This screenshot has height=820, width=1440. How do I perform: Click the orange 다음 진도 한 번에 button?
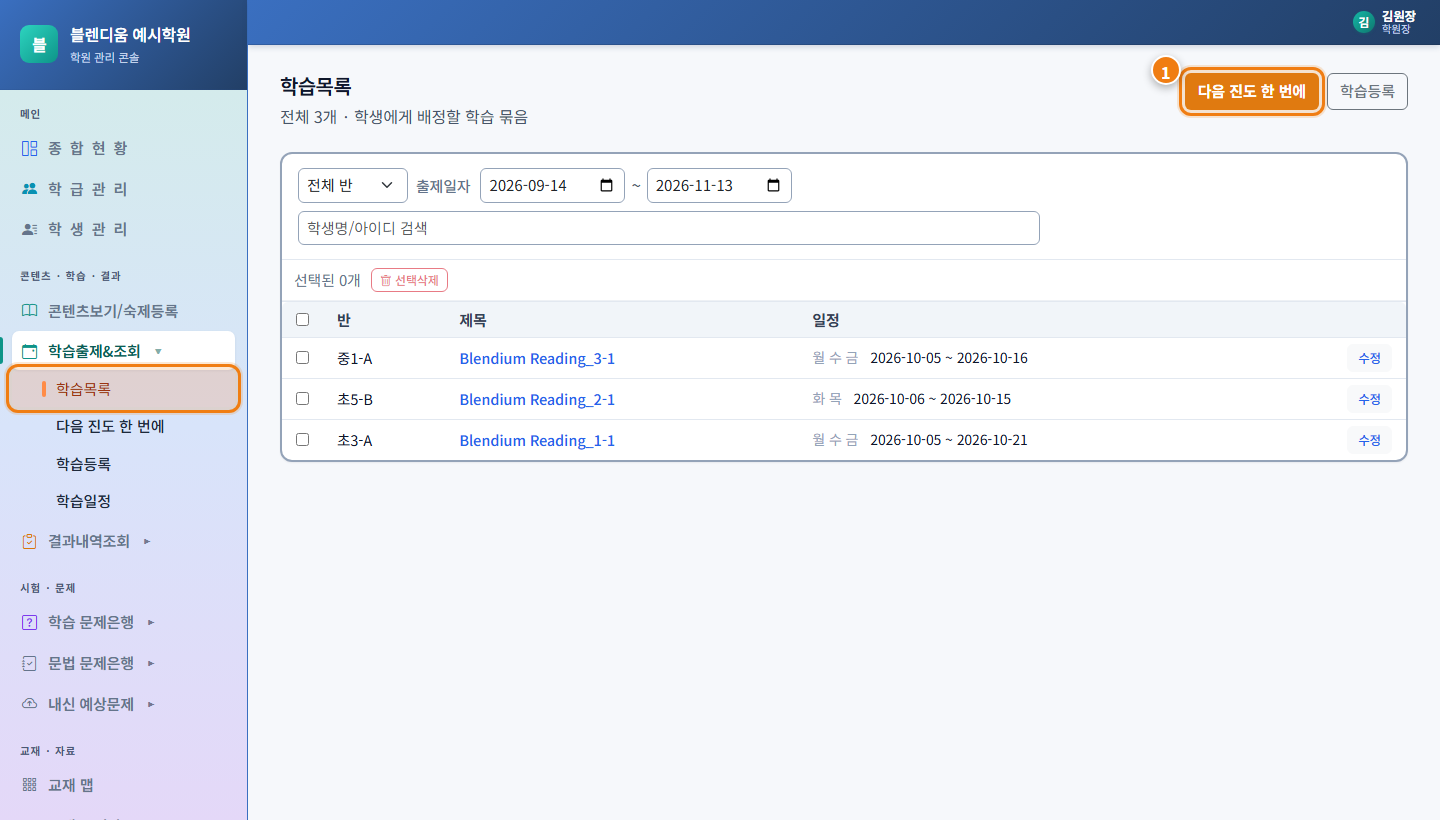pyautogui.click(x=1252, y=92)
